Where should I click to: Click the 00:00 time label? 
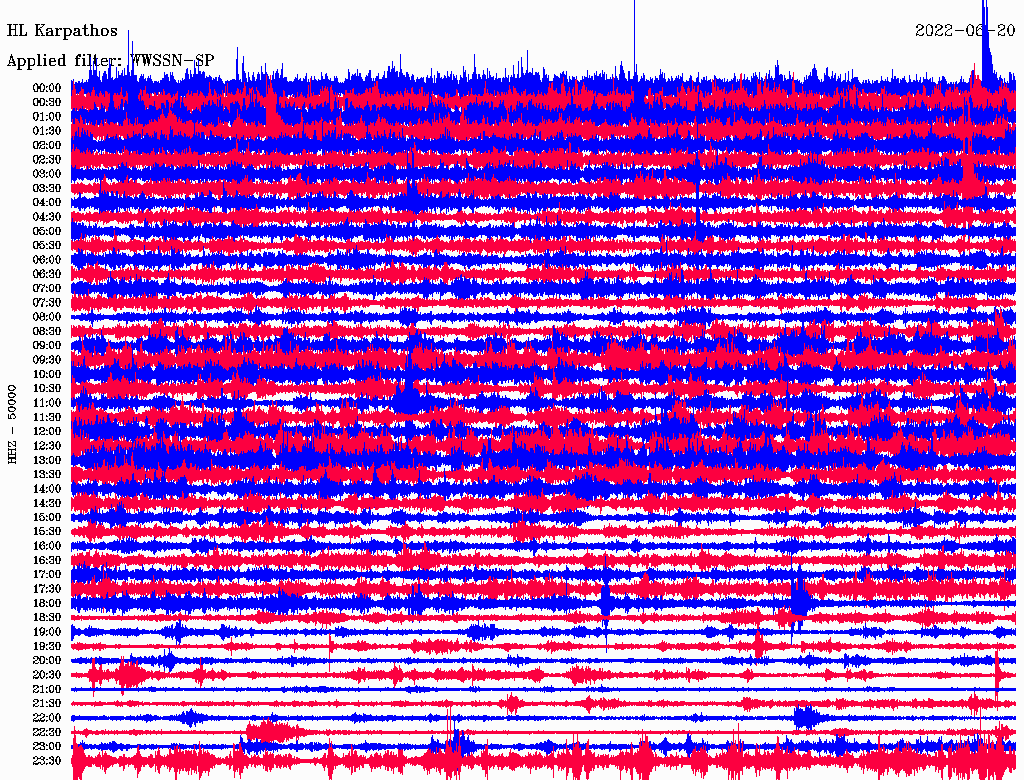click(x=47, y=88)
